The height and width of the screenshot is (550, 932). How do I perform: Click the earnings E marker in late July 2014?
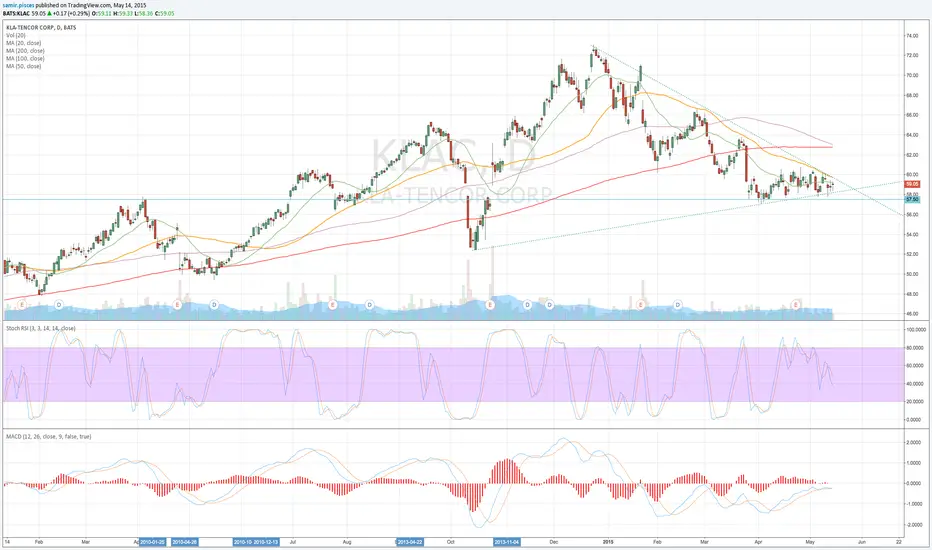[332, 304]
